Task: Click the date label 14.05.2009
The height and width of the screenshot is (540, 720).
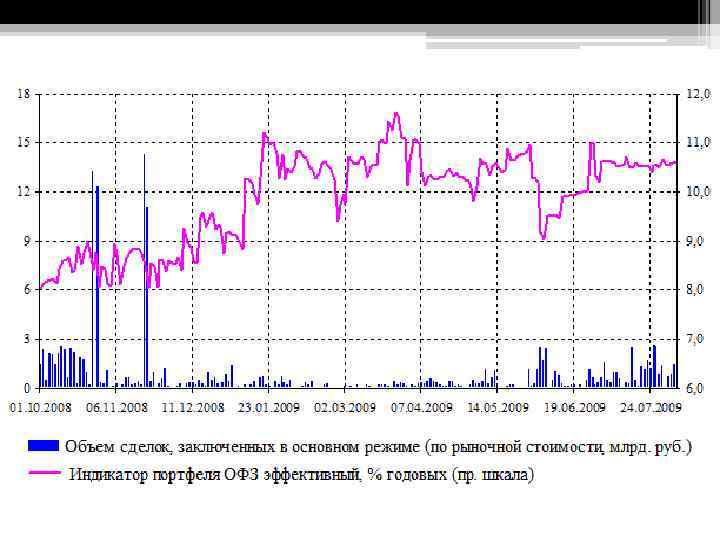Action: pos(497,407)
